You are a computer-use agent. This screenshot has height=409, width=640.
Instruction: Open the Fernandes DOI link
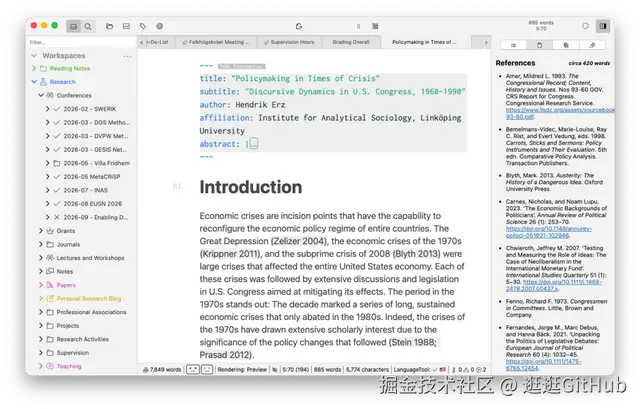coord(544,365)
